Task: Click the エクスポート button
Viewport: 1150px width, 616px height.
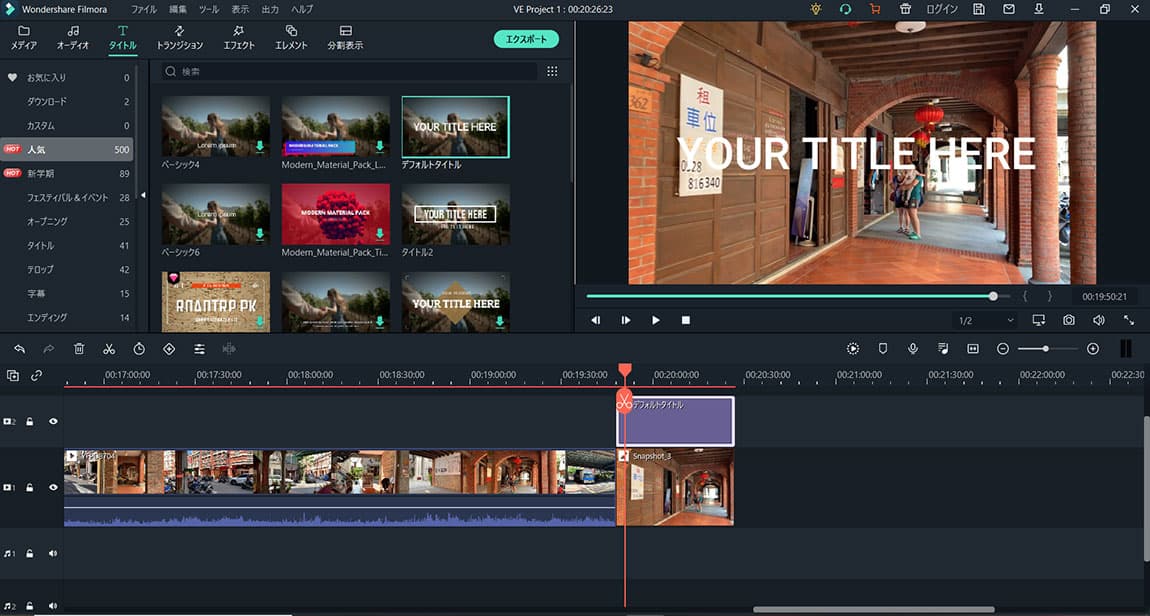Action: tap(527, 40)
